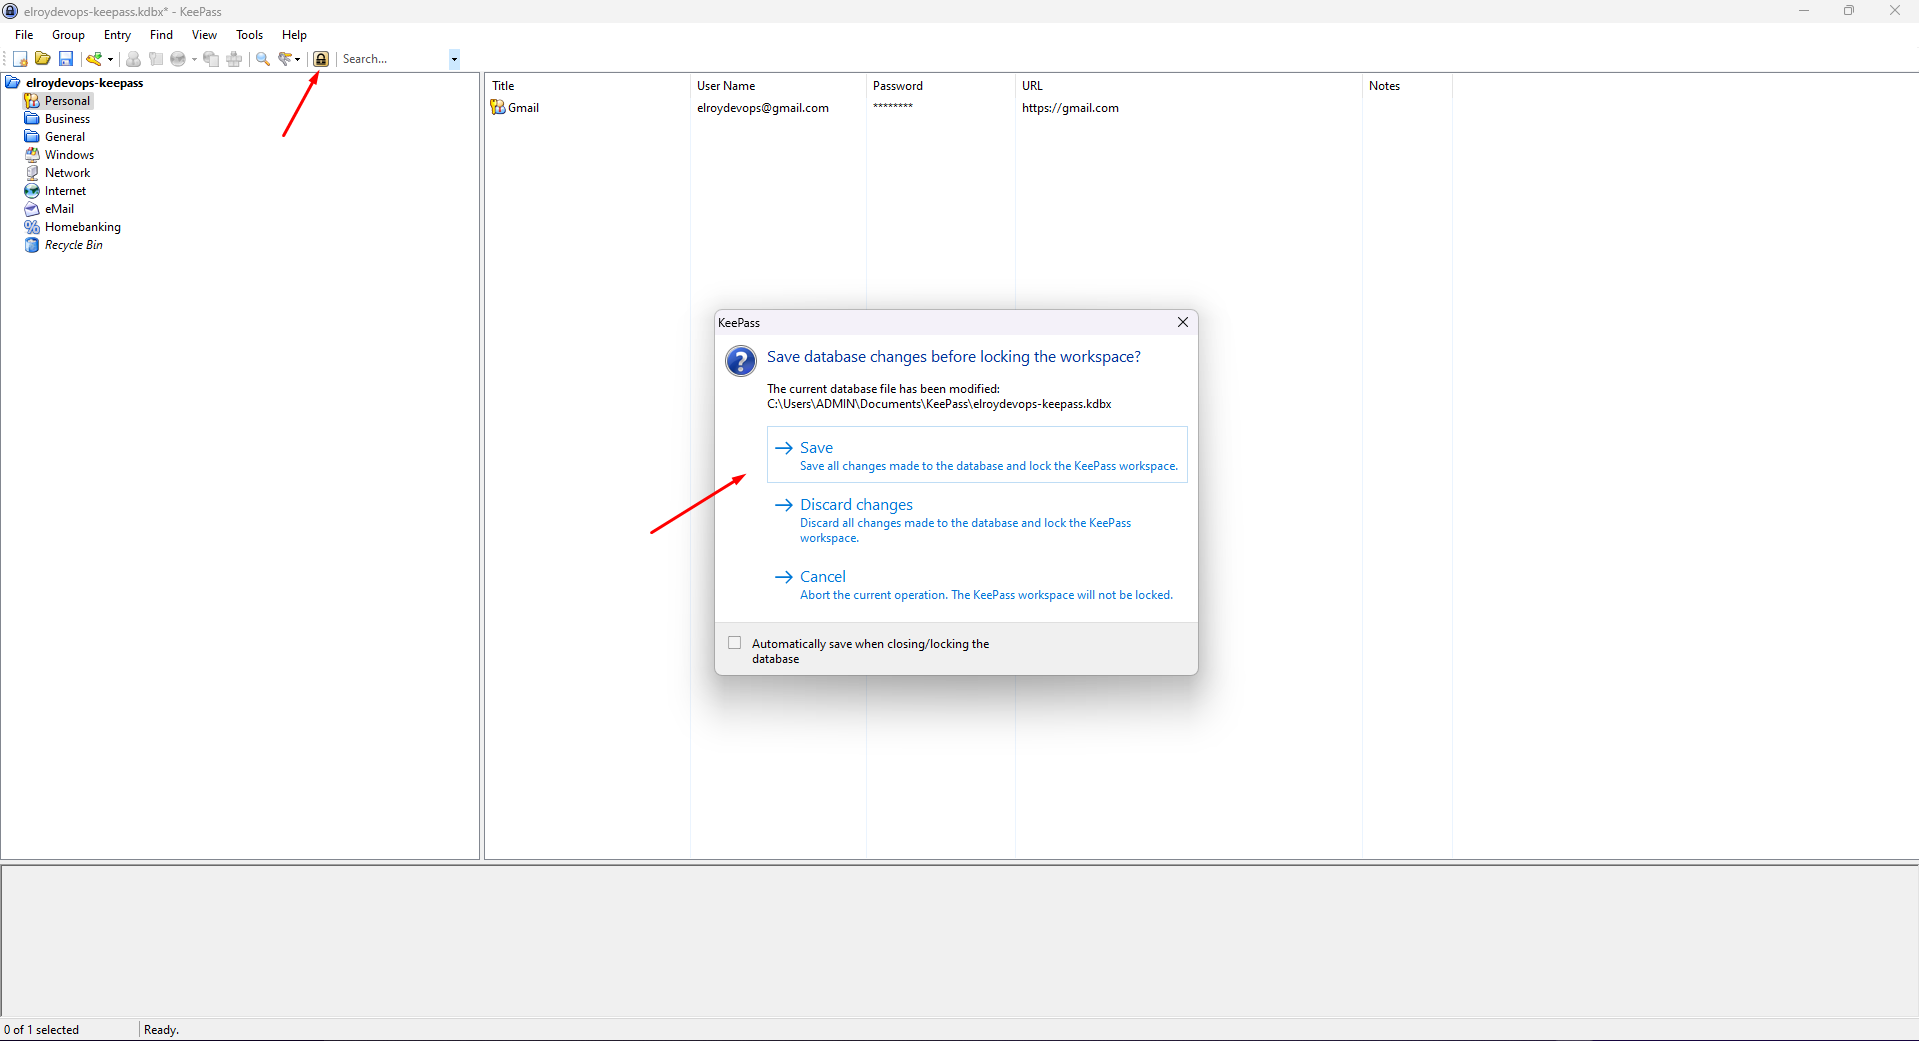Click the Recycle Bin icon
Viewport: 1919px width, 1041px height.
coord(32,245)
